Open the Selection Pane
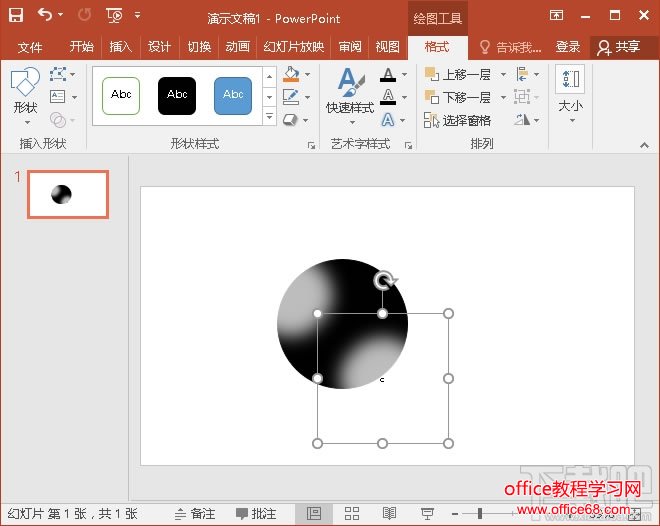Viewport: 660px width, 526px height. click(458, 120)
